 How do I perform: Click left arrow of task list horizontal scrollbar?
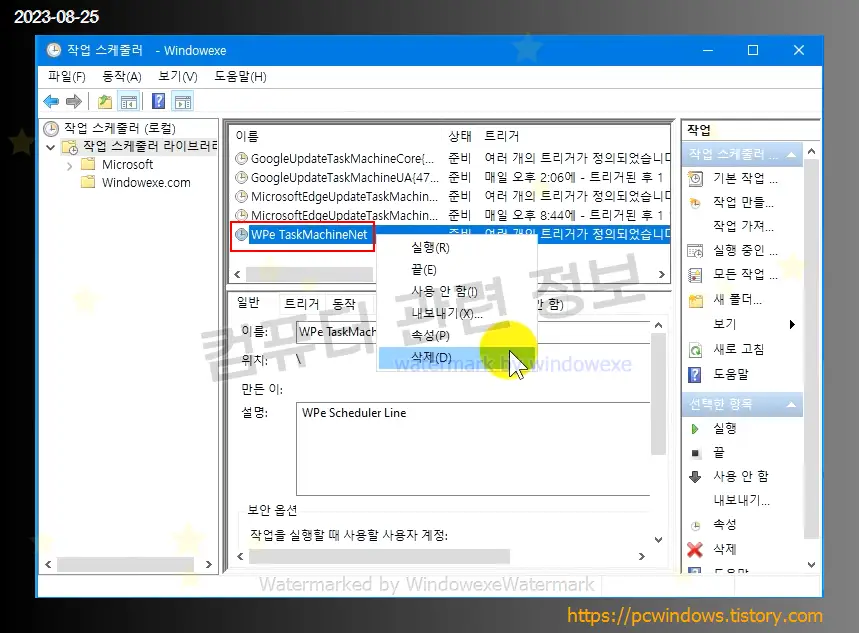[237, 274]
